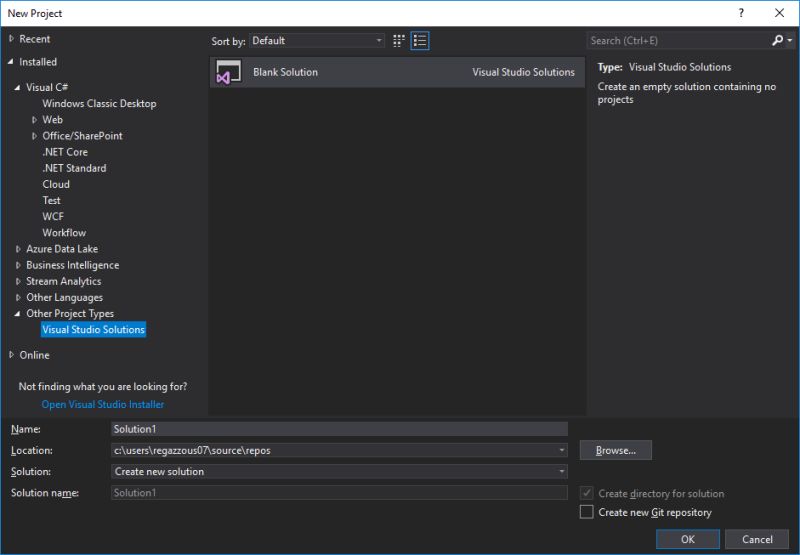Click the Blank Solution template icon

pyautogui.click(x=228, y=72)
